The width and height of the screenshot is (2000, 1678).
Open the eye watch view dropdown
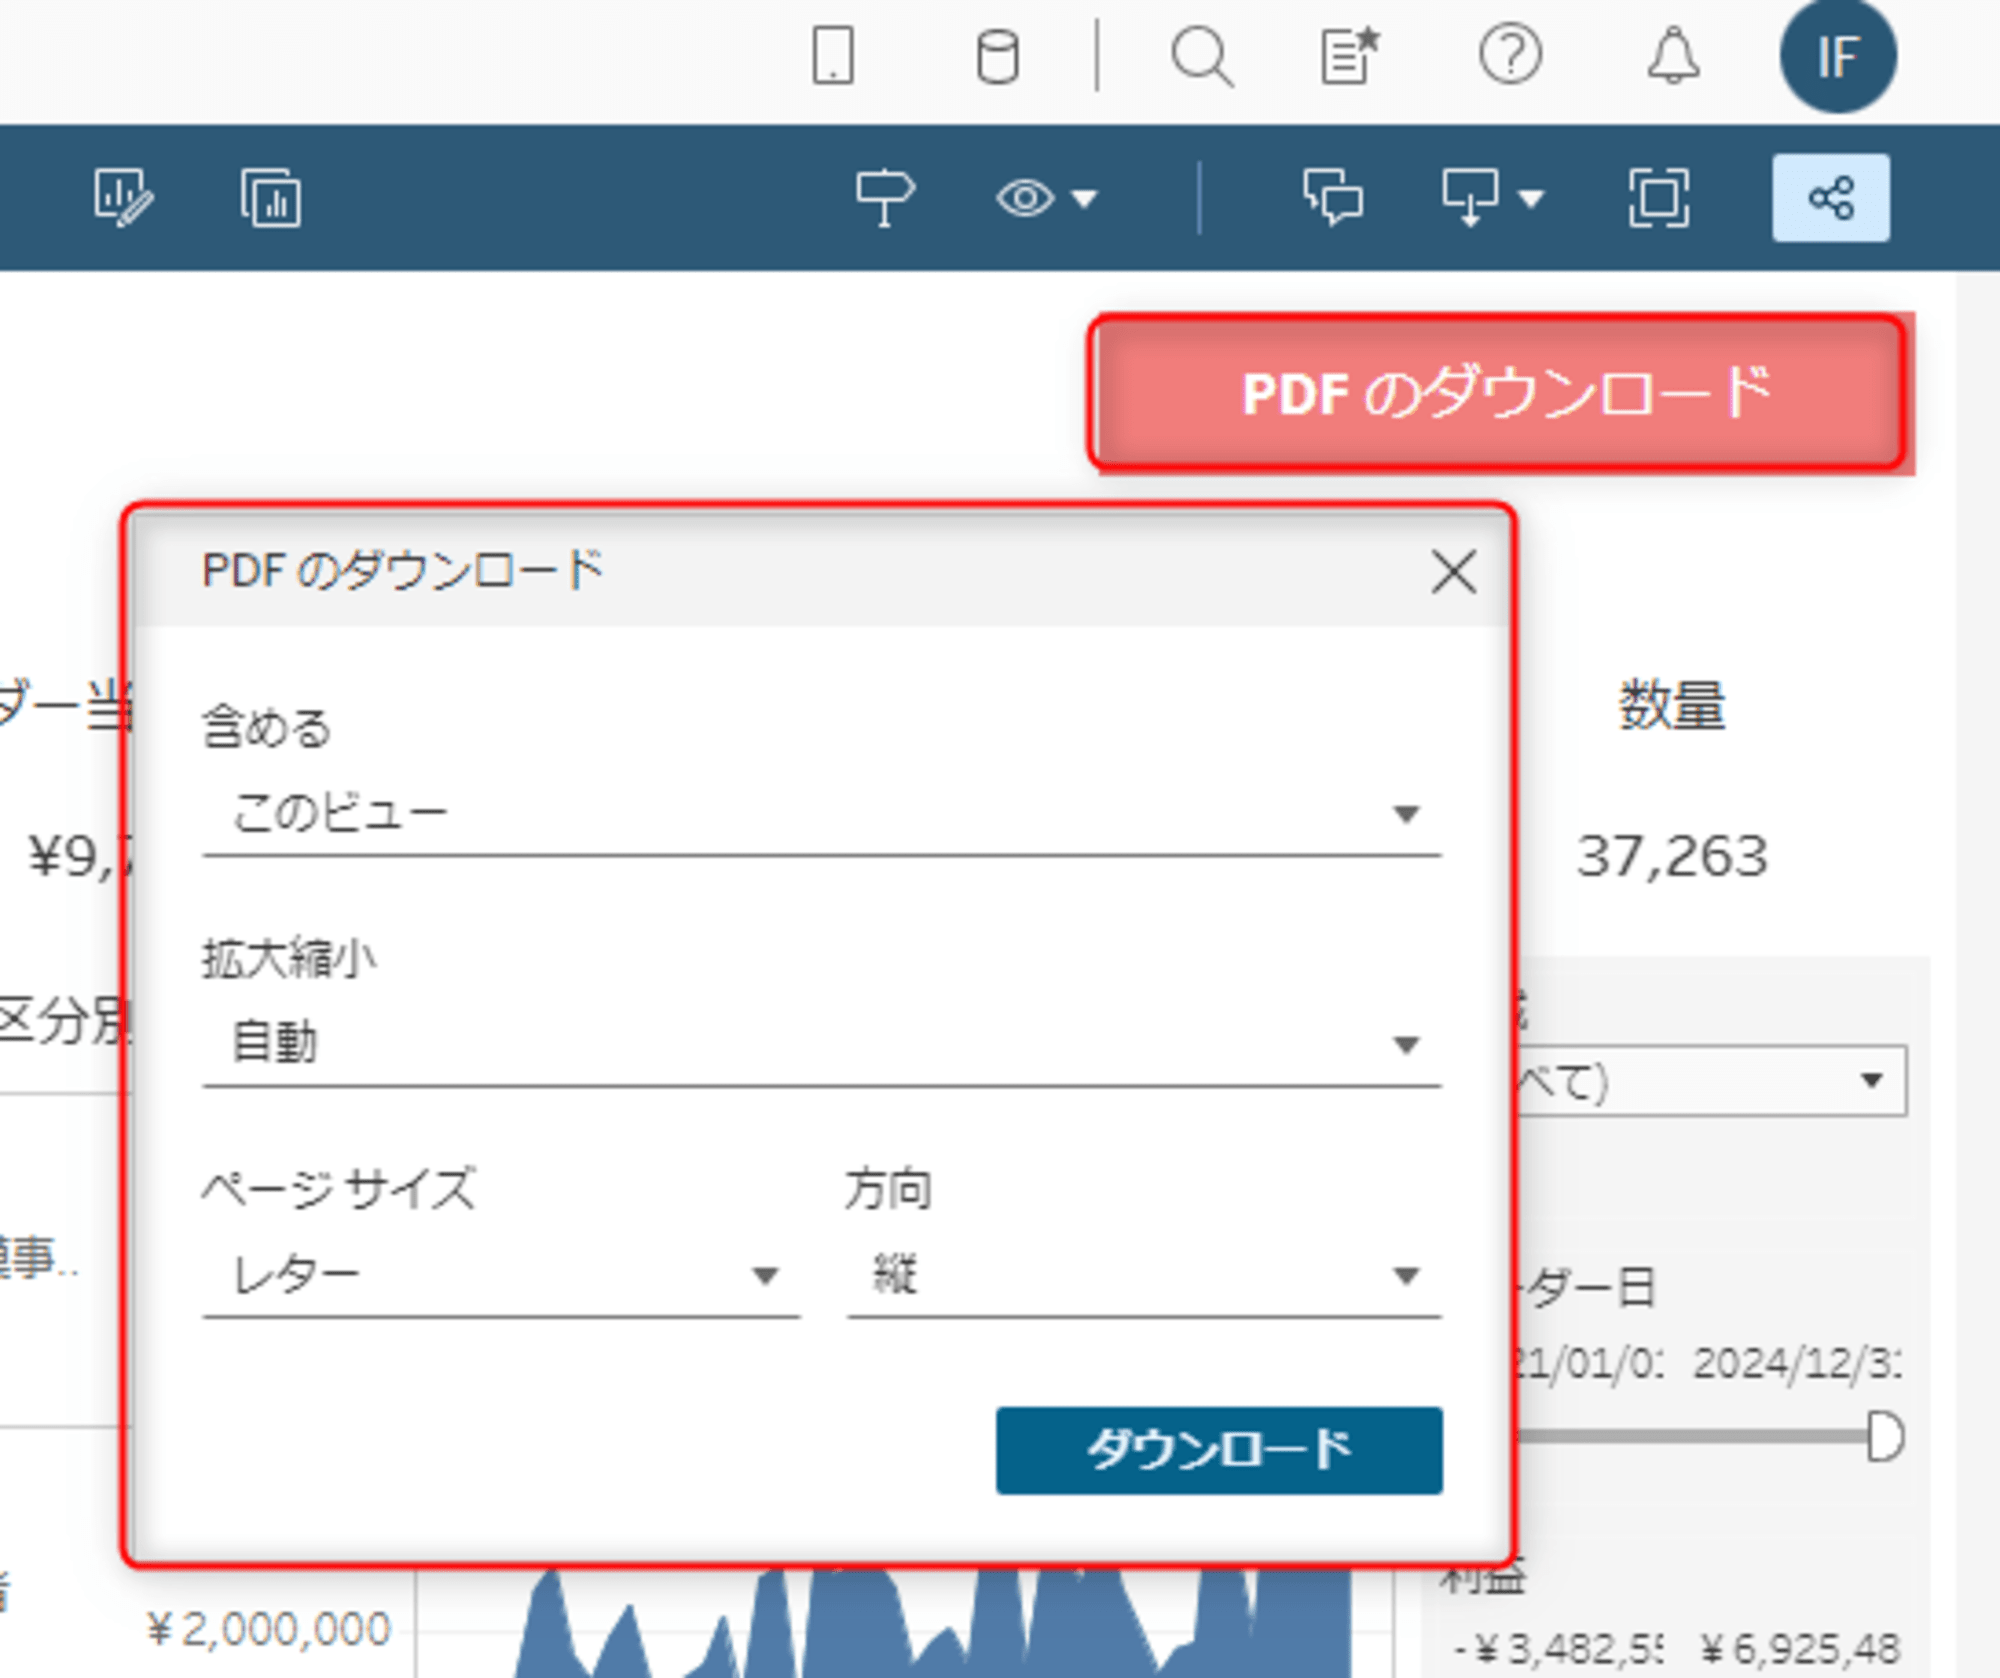coord(1046,198)
